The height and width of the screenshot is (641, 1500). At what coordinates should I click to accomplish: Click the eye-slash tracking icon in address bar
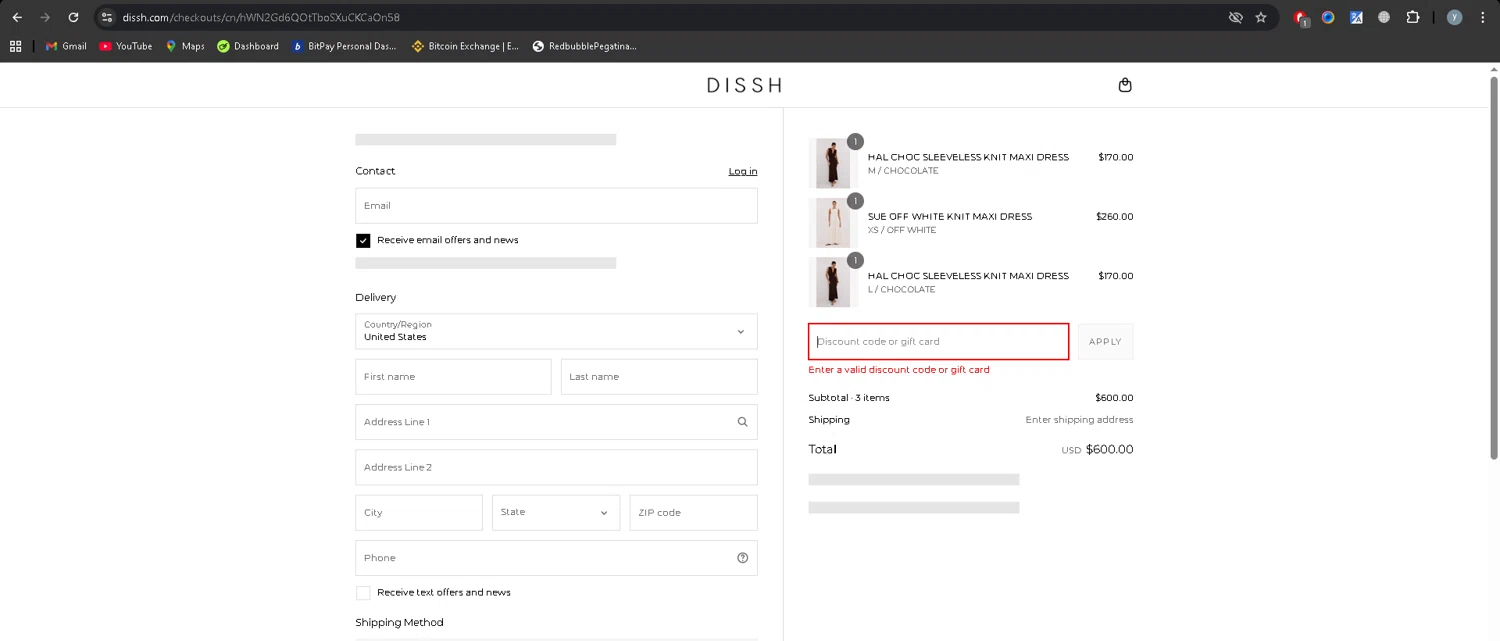click(x=1235, y=17)
